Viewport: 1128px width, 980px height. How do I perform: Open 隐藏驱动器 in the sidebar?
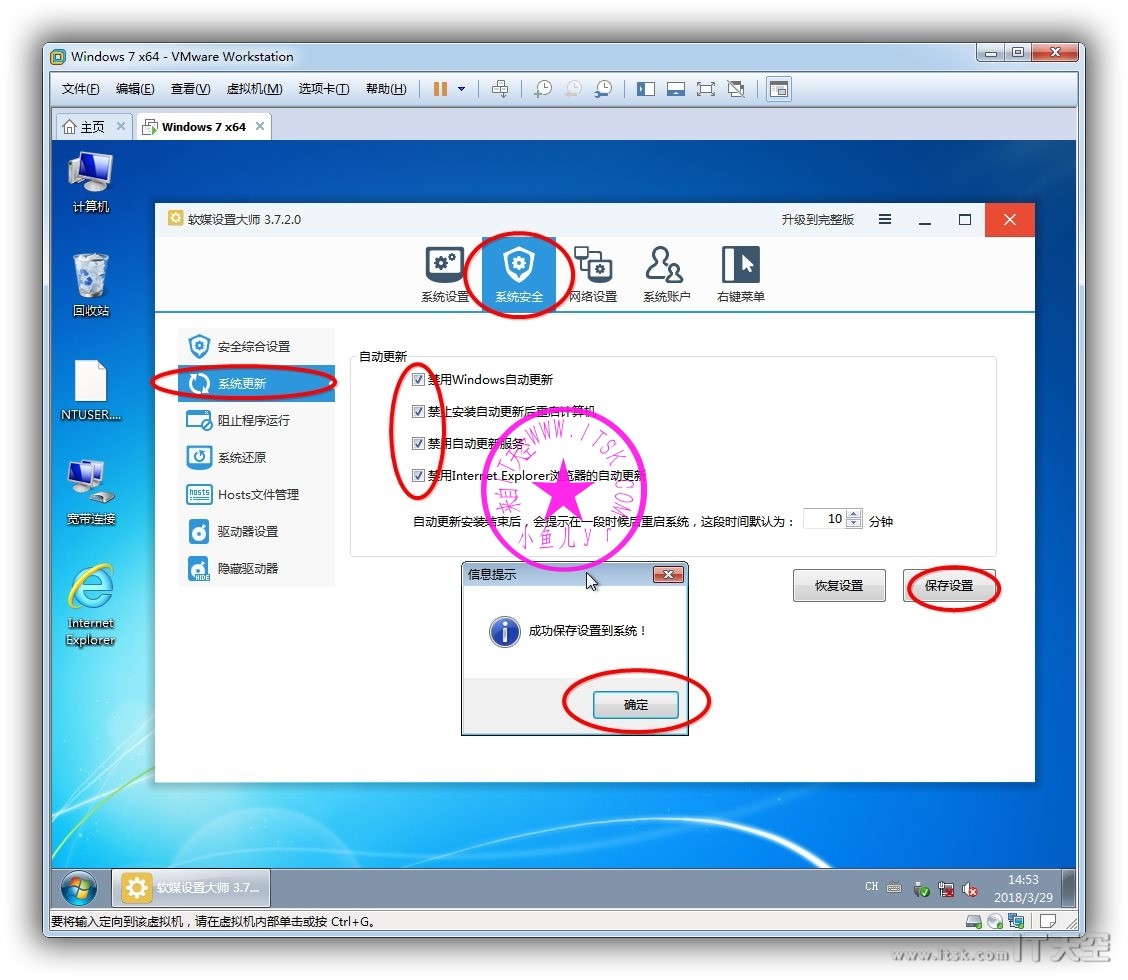[x=247, y=569]
